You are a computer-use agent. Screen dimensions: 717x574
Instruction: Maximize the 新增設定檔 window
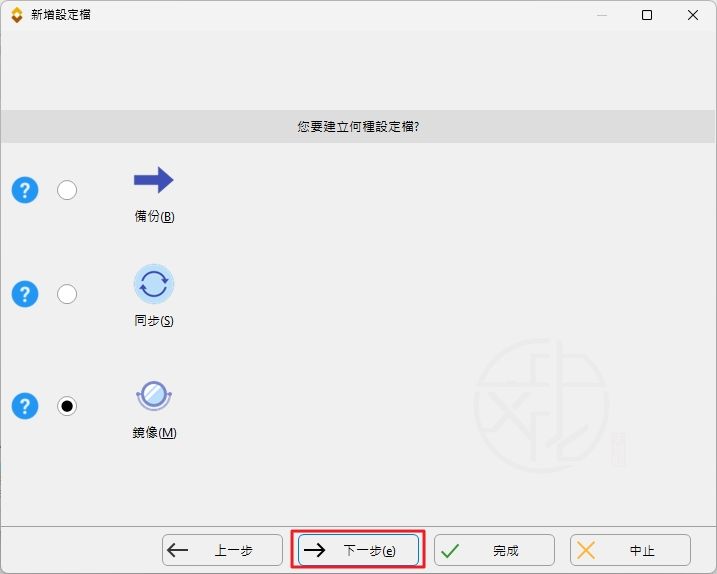point(647,15)
